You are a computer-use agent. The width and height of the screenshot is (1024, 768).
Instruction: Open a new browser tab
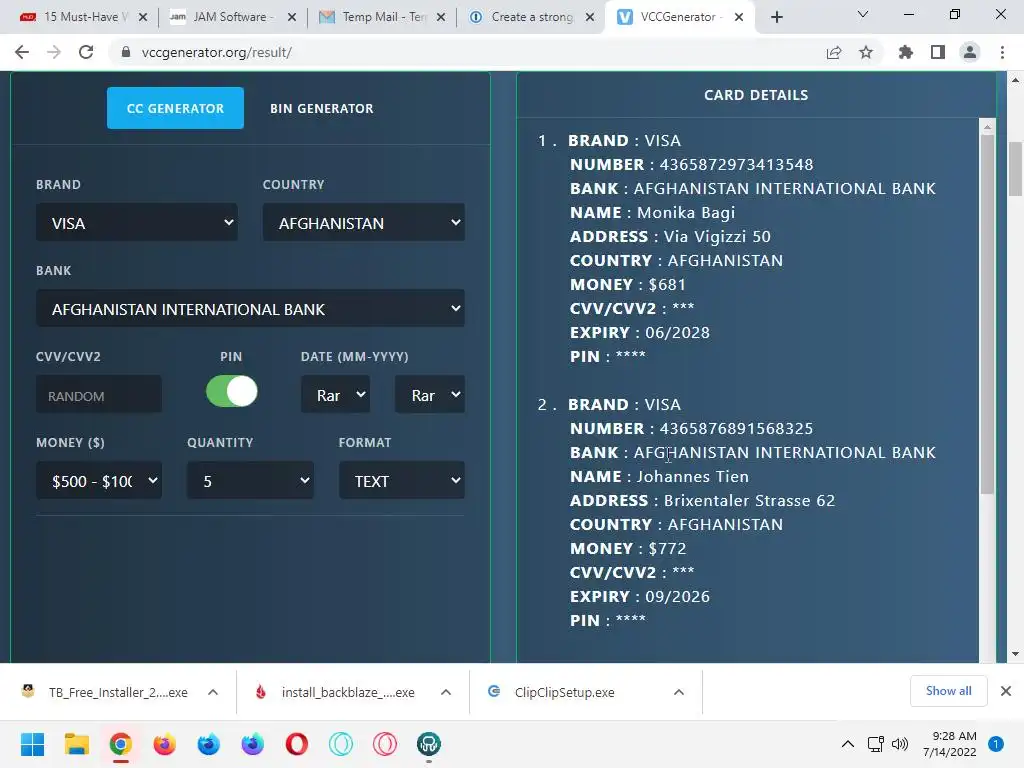click(776, 17)
